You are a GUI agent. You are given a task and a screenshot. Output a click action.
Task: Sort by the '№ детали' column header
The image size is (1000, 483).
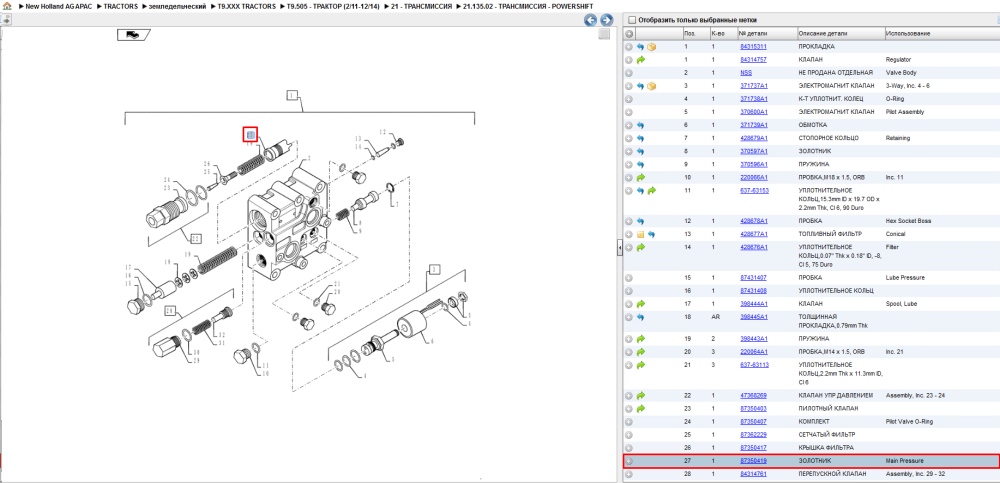[767, 34]
